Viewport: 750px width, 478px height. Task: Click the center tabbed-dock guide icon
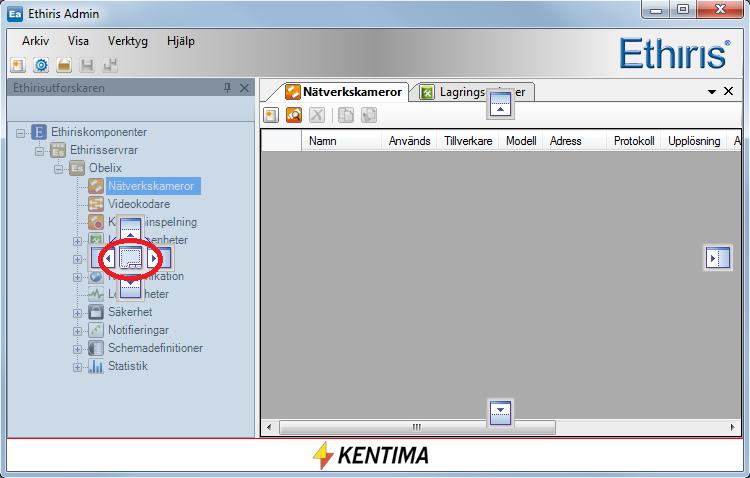[130, 258]
